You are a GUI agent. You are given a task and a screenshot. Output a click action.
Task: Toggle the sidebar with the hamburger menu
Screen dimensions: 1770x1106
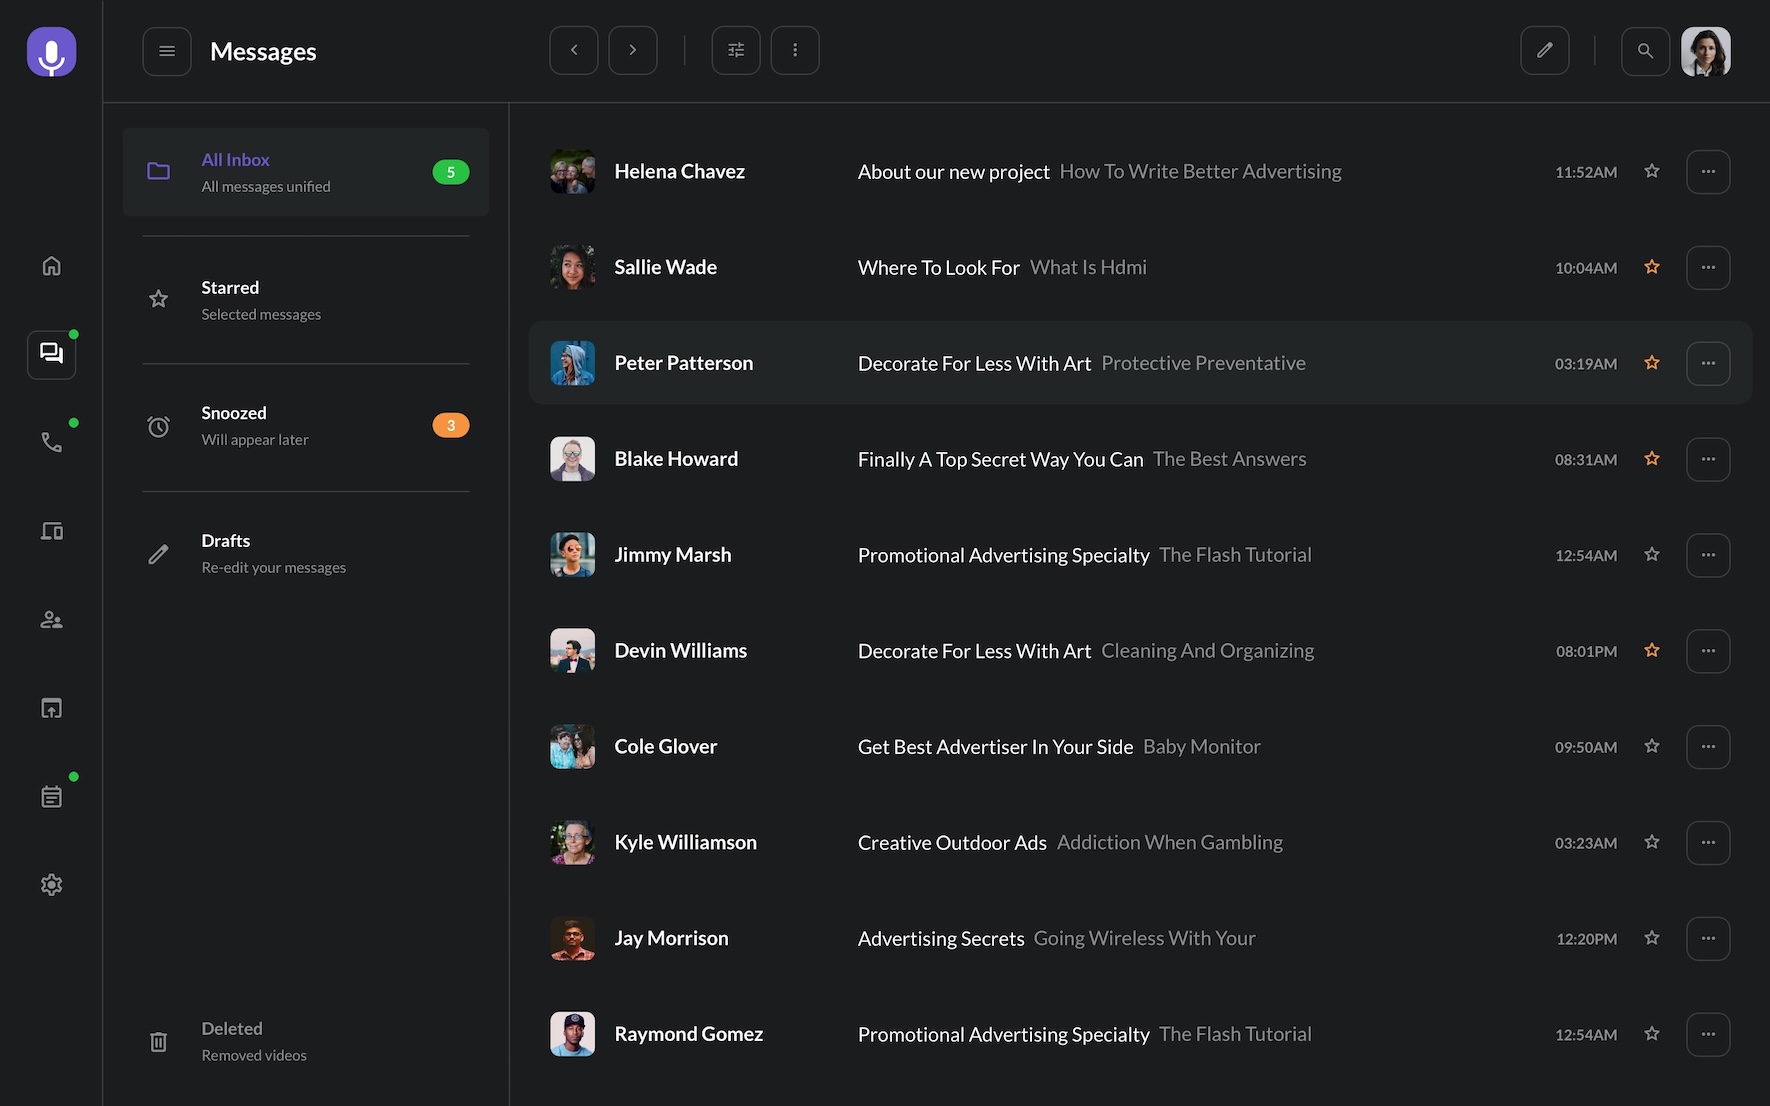[166, 50]
